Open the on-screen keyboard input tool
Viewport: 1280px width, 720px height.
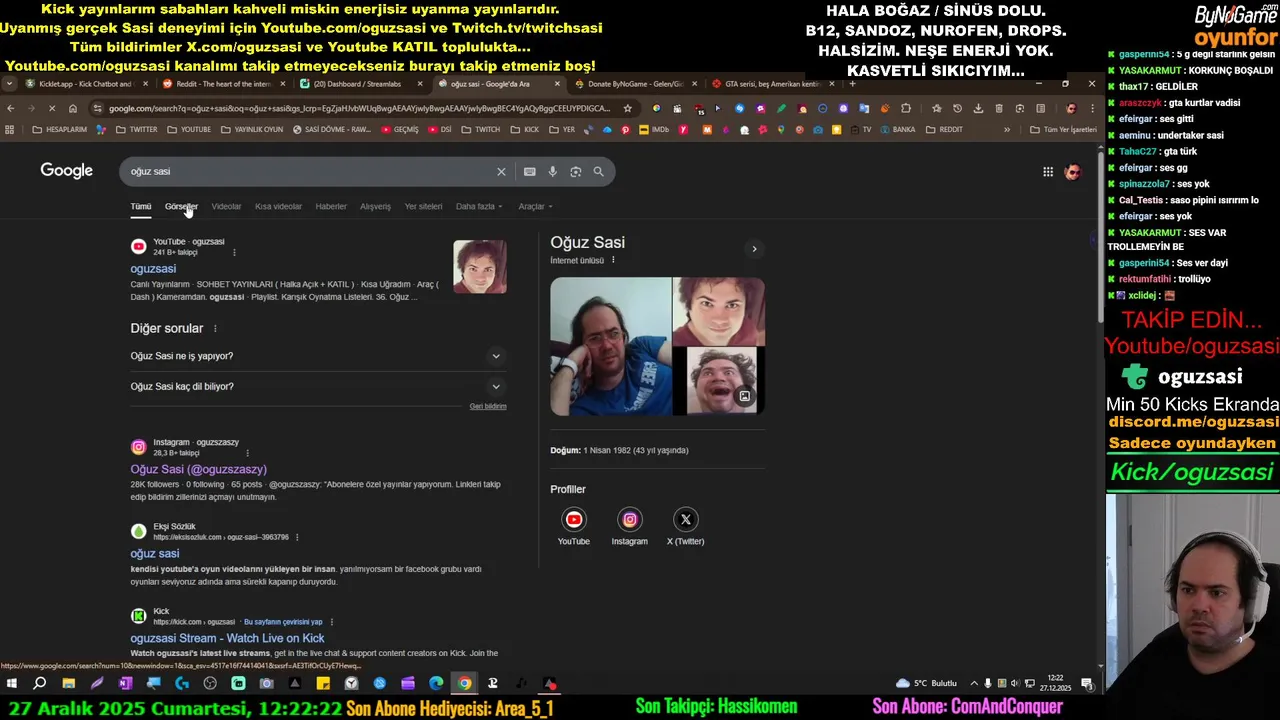pos(529,172)
